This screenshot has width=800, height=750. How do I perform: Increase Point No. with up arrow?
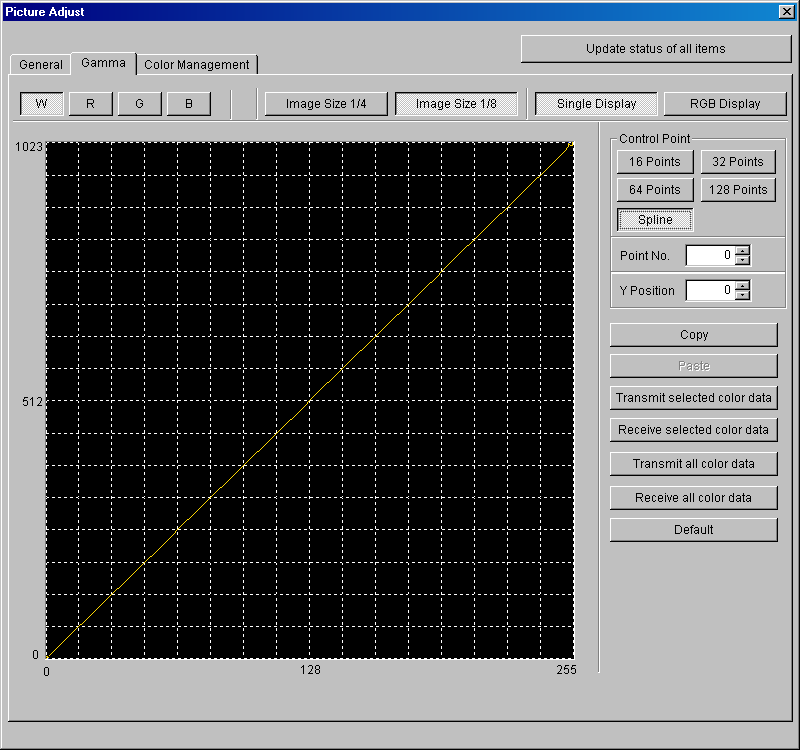coord(742,251)
